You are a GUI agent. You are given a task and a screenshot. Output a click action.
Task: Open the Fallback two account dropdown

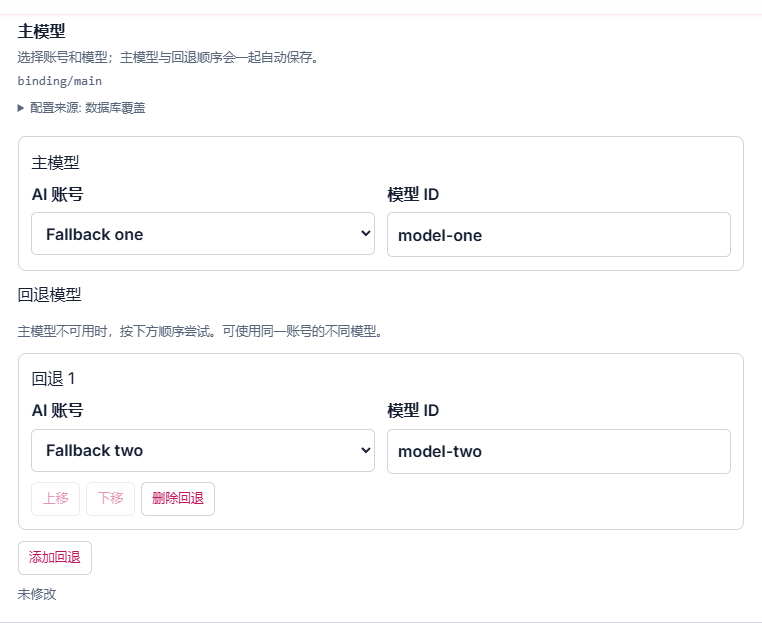pos(203,450)
